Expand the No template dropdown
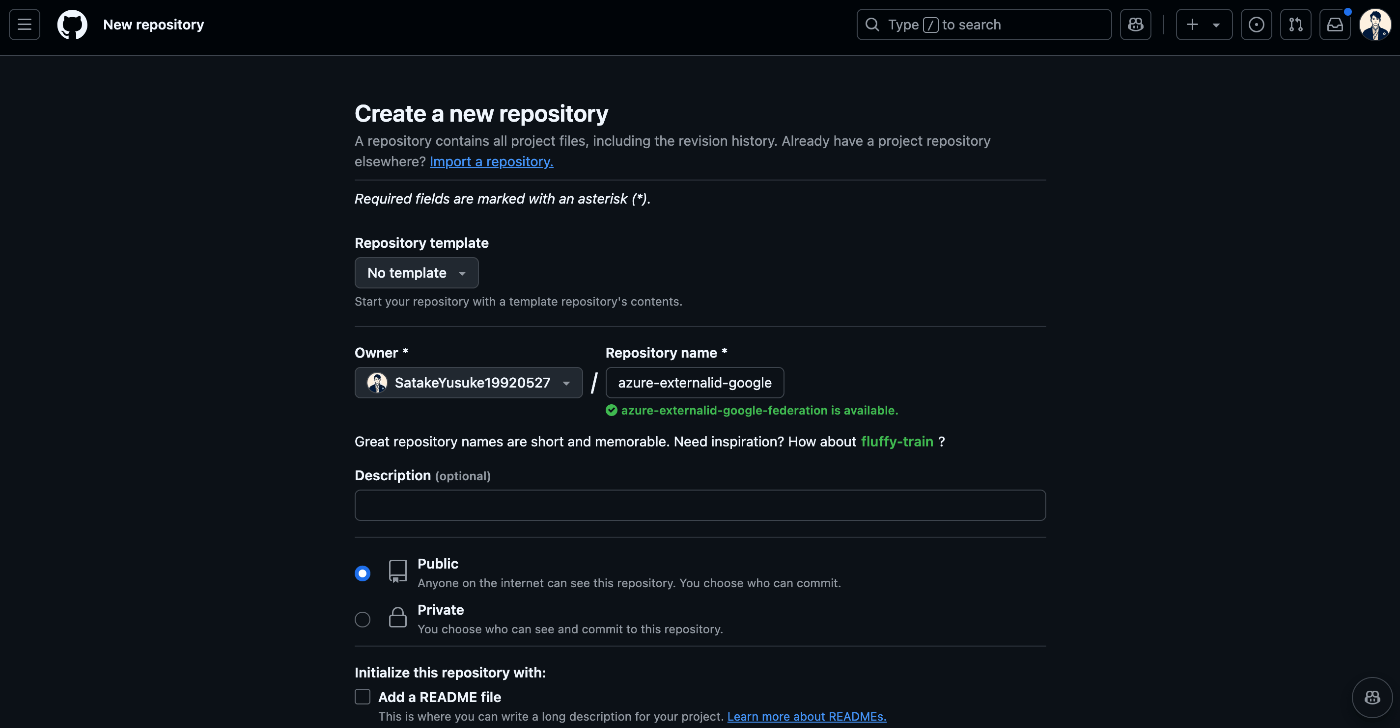1400x728 pixels. click(x=416, y=273)
